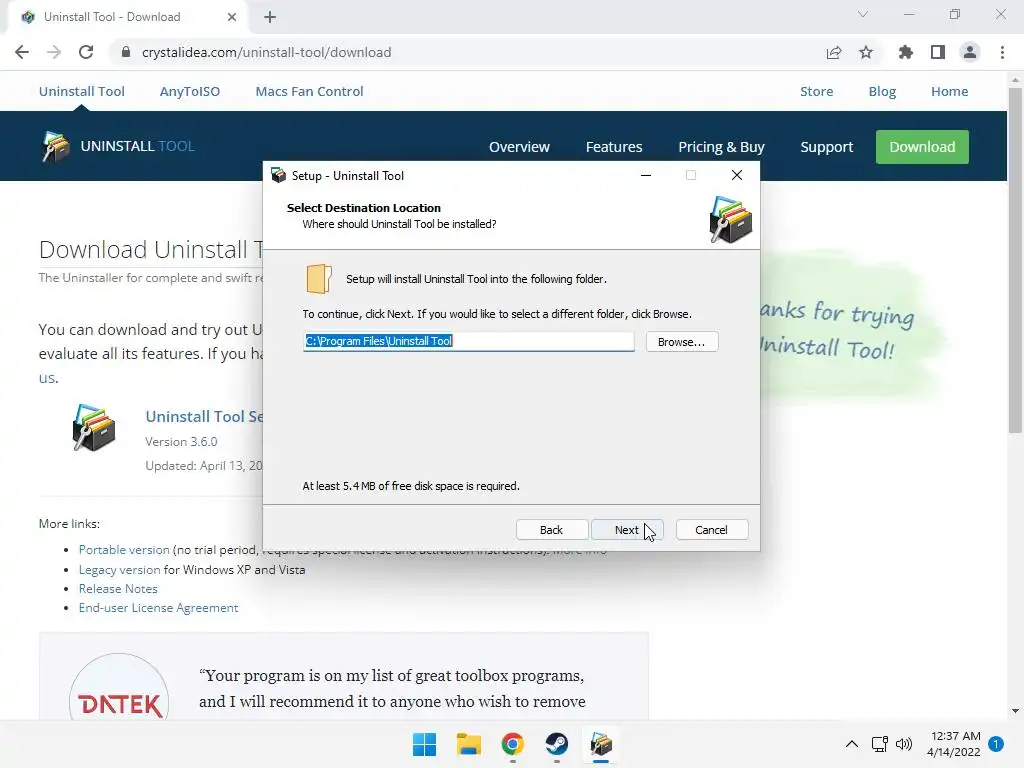The height and width of the screenshot is (768, 1024).
Task: Open the End-user License Agreement link
Action: point(159,607)
